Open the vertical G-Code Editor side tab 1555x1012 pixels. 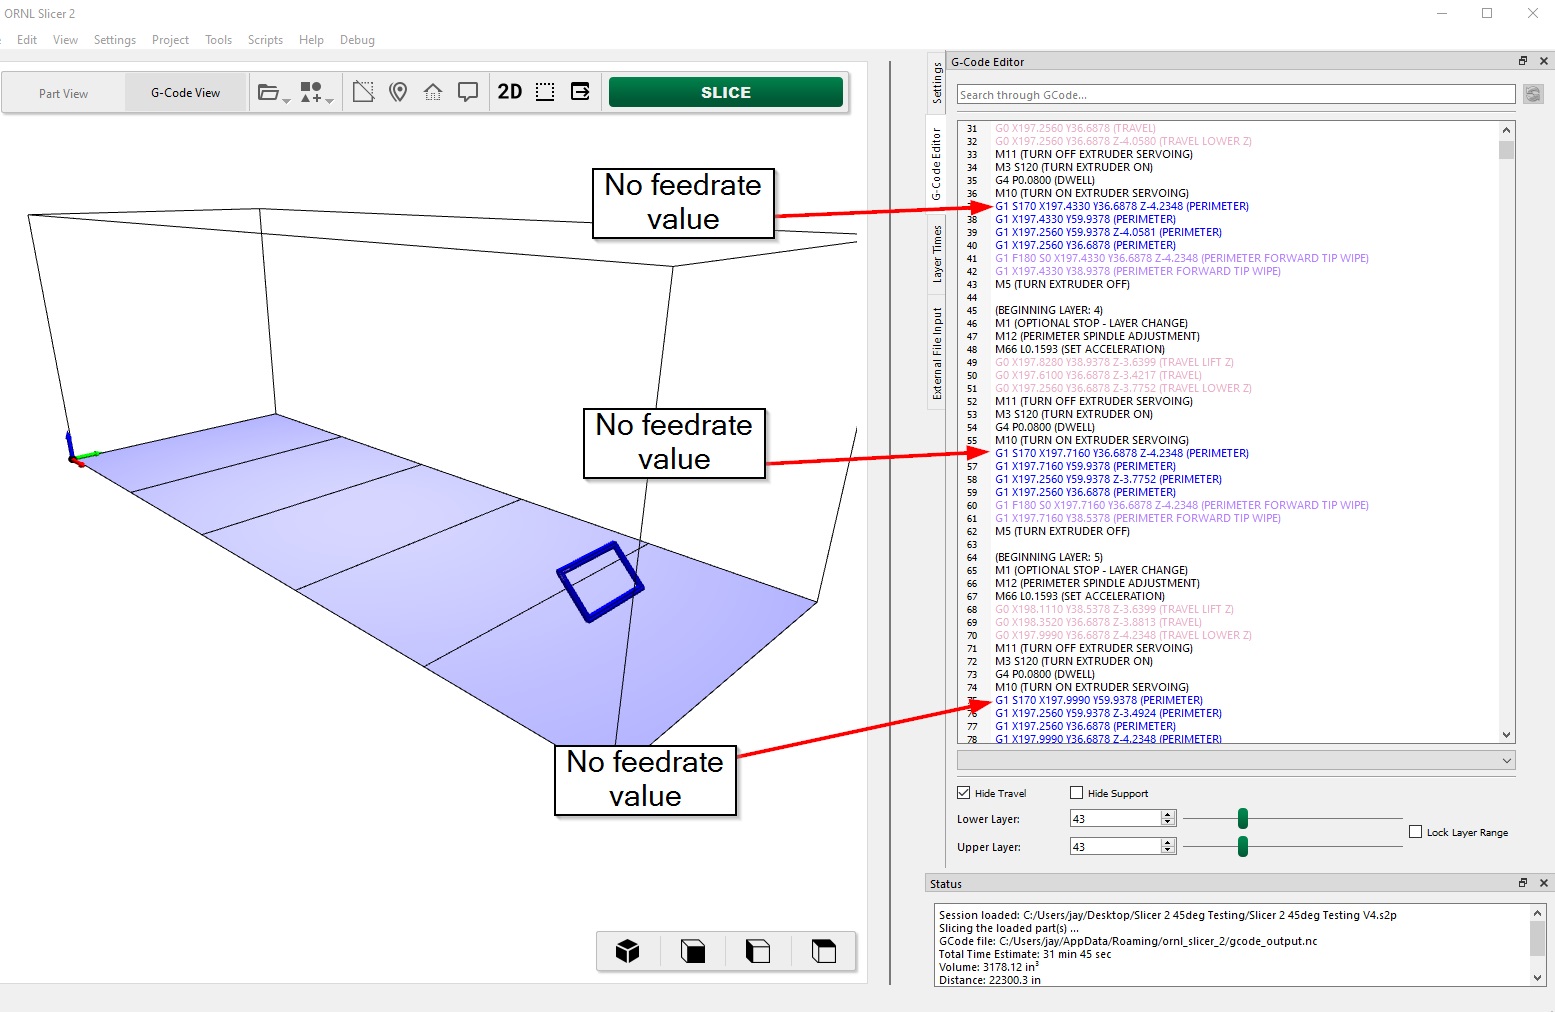point(936,163)
